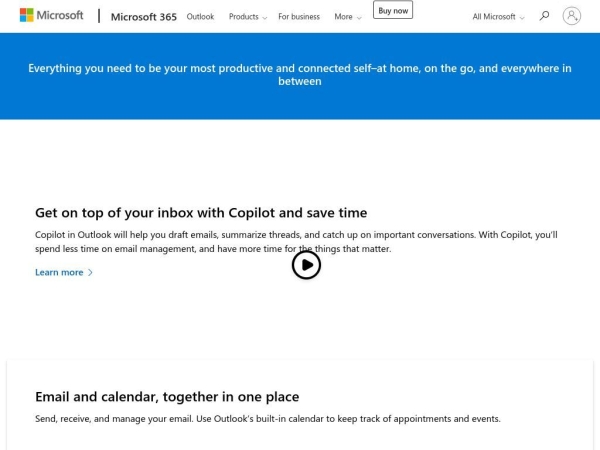Expand the More dropdown menu
This screenshot has width=600, height=450.
tap(347, 17)
